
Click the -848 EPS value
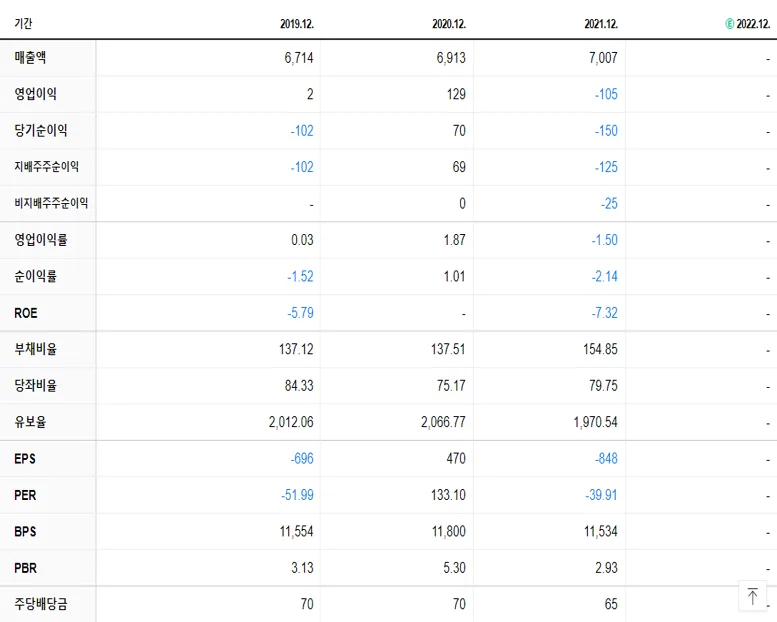point(606,458)
